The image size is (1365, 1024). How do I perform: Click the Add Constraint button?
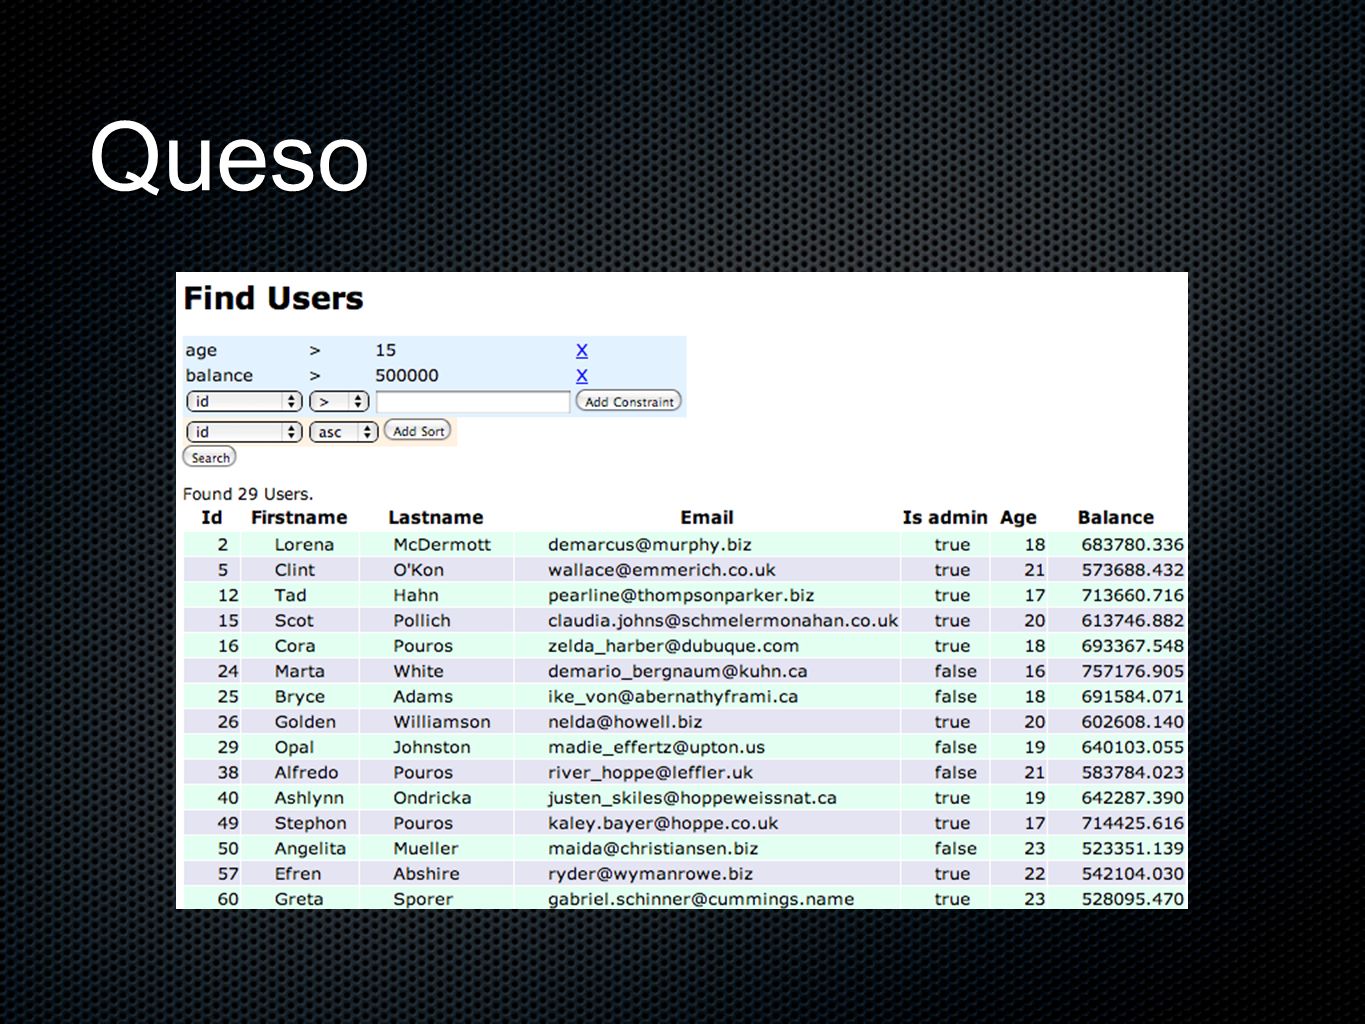point(629,401)
